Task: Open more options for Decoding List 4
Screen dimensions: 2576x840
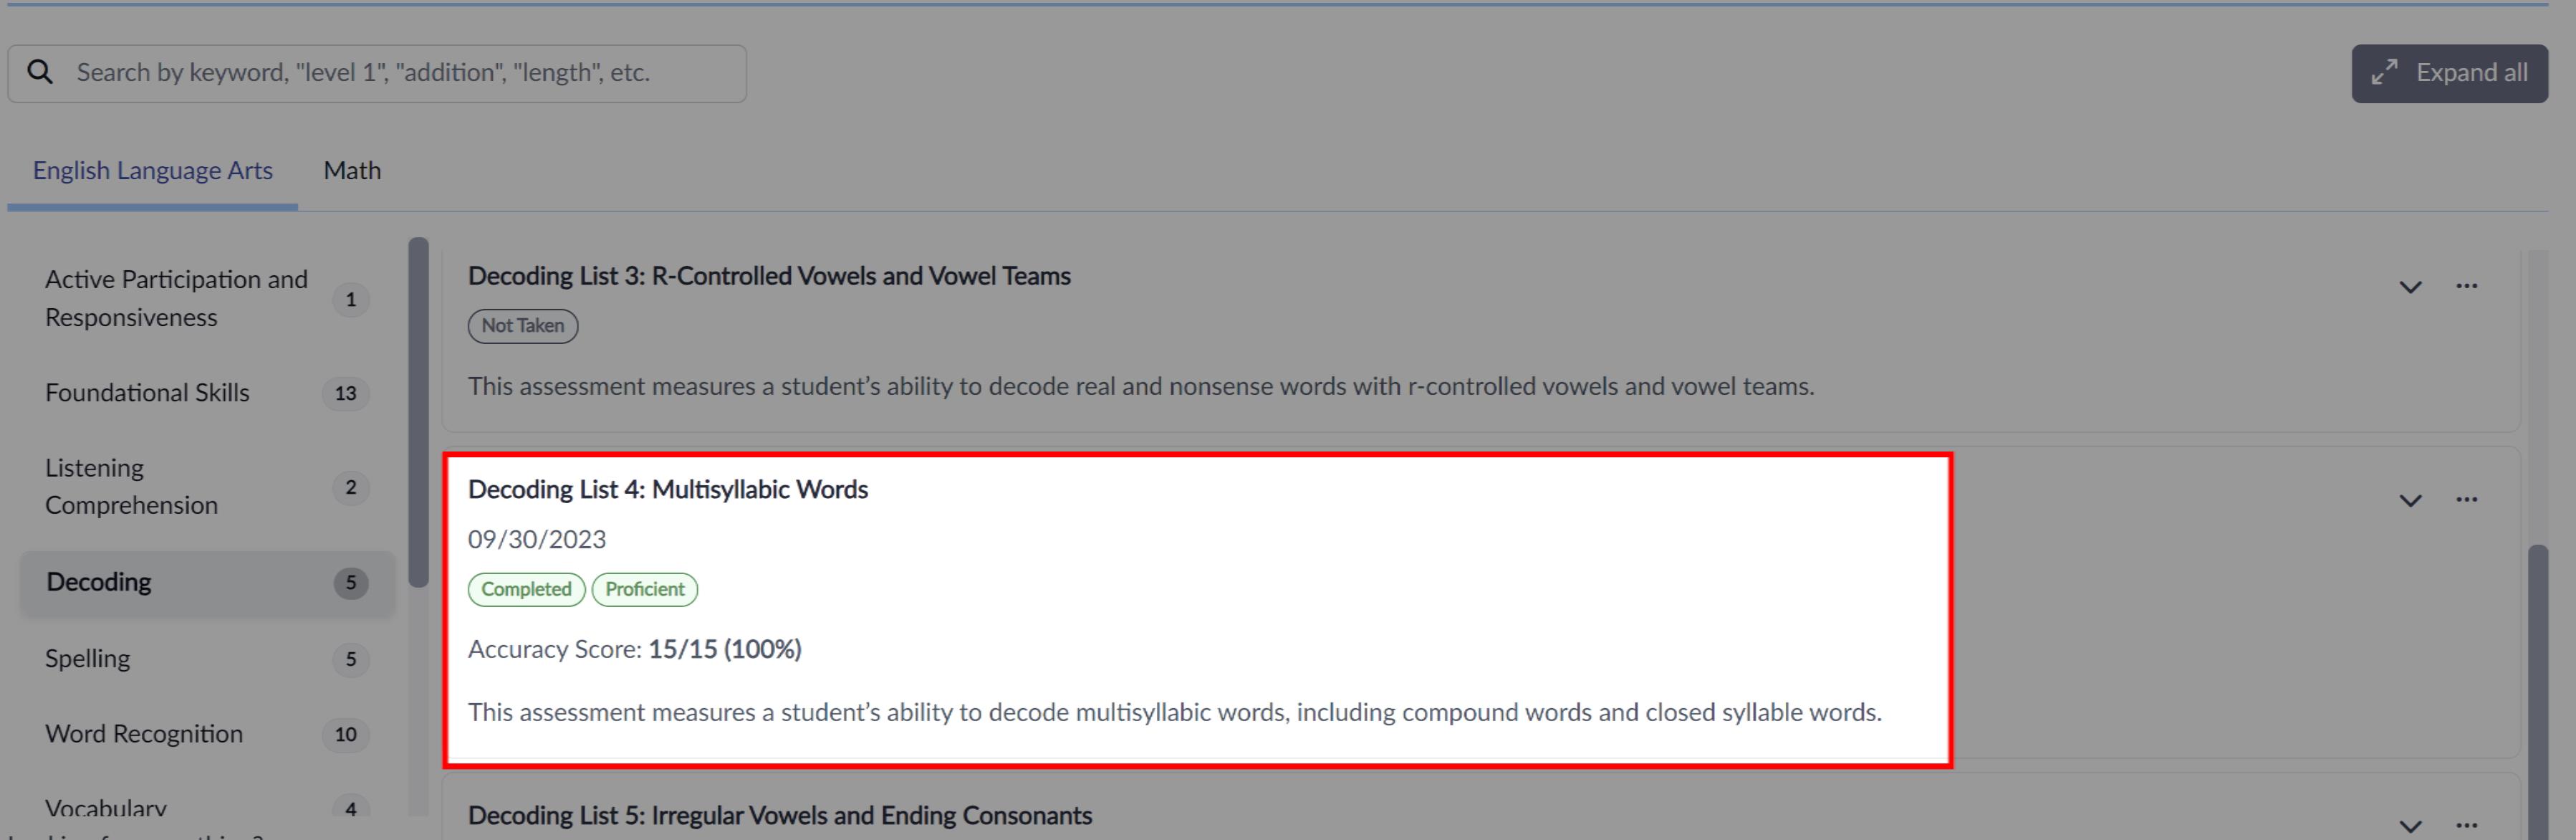Action: click(x=2467, y=500)
